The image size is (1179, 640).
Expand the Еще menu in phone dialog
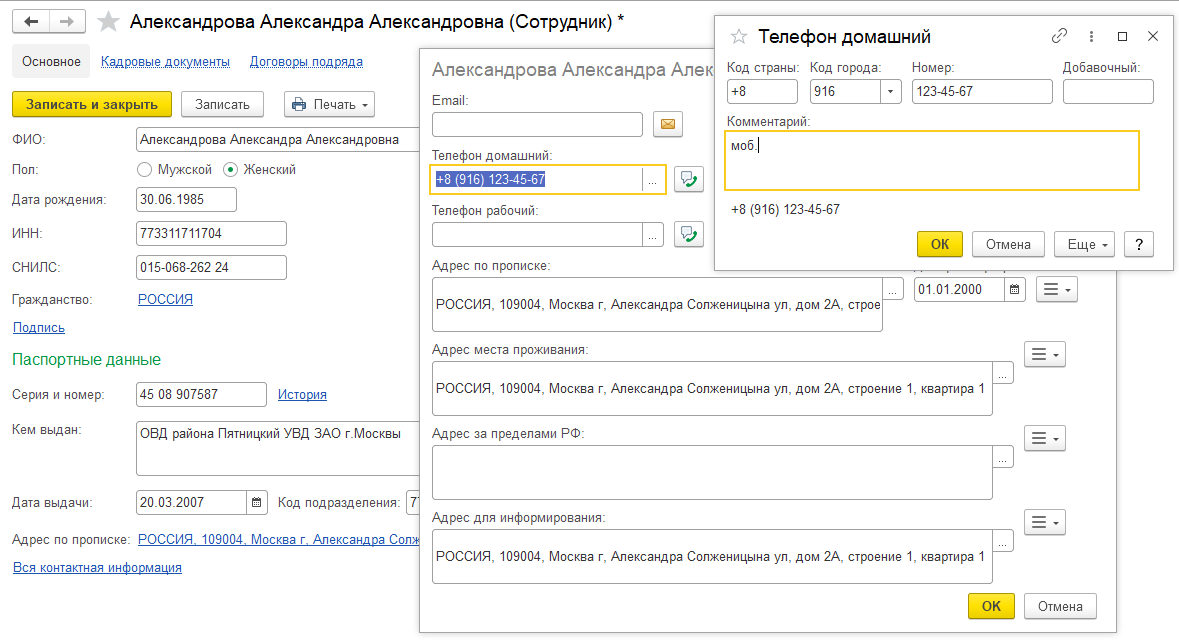tap(1084, 244)
